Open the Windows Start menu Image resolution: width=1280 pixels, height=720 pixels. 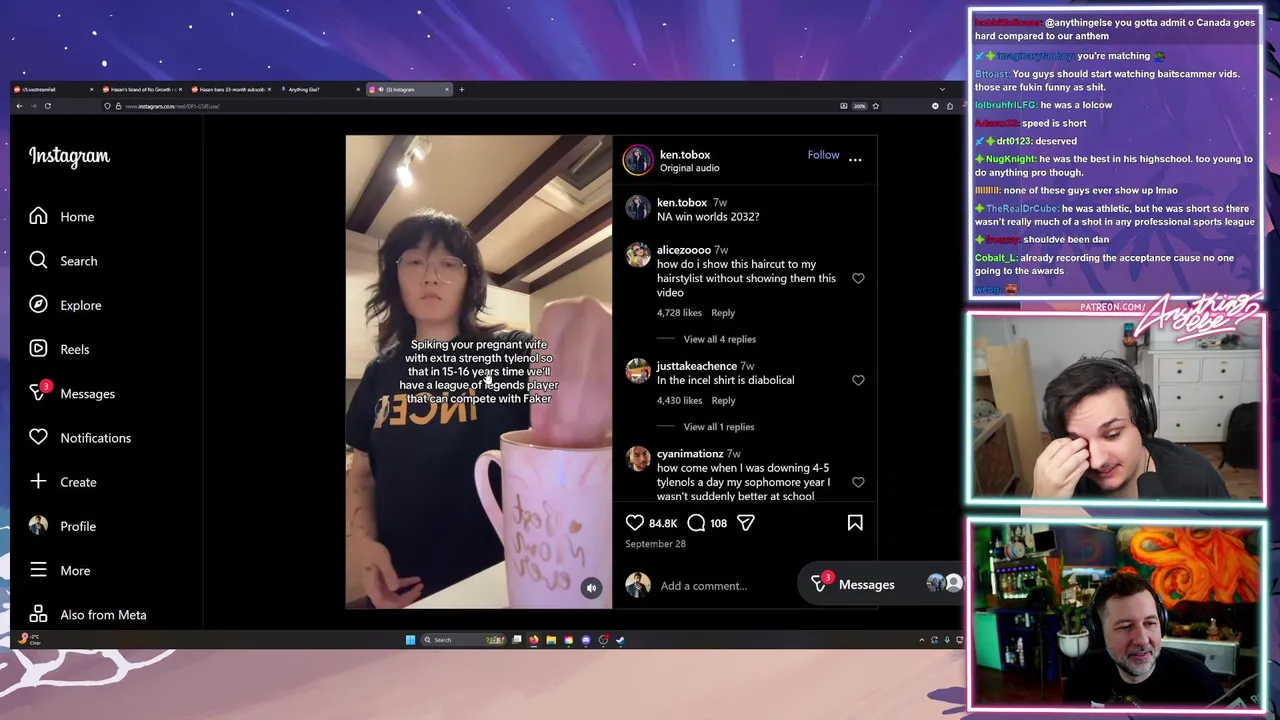coord(410,640)
